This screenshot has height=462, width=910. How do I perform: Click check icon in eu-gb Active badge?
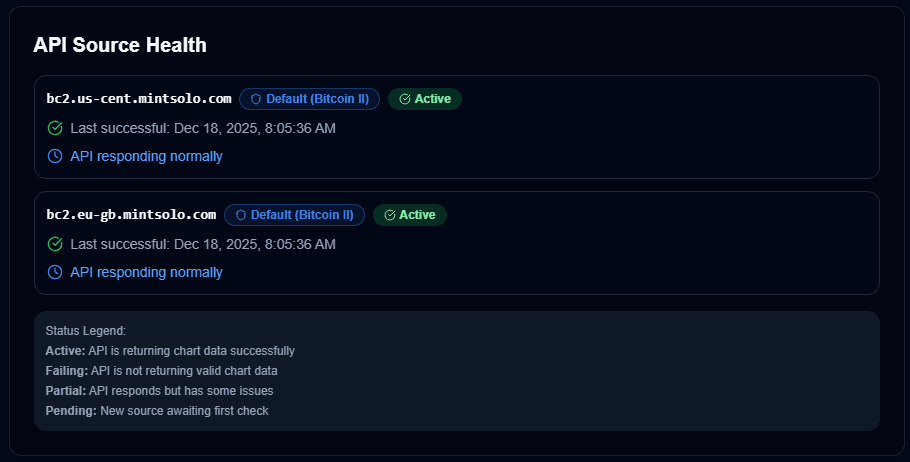coord(390,215)
